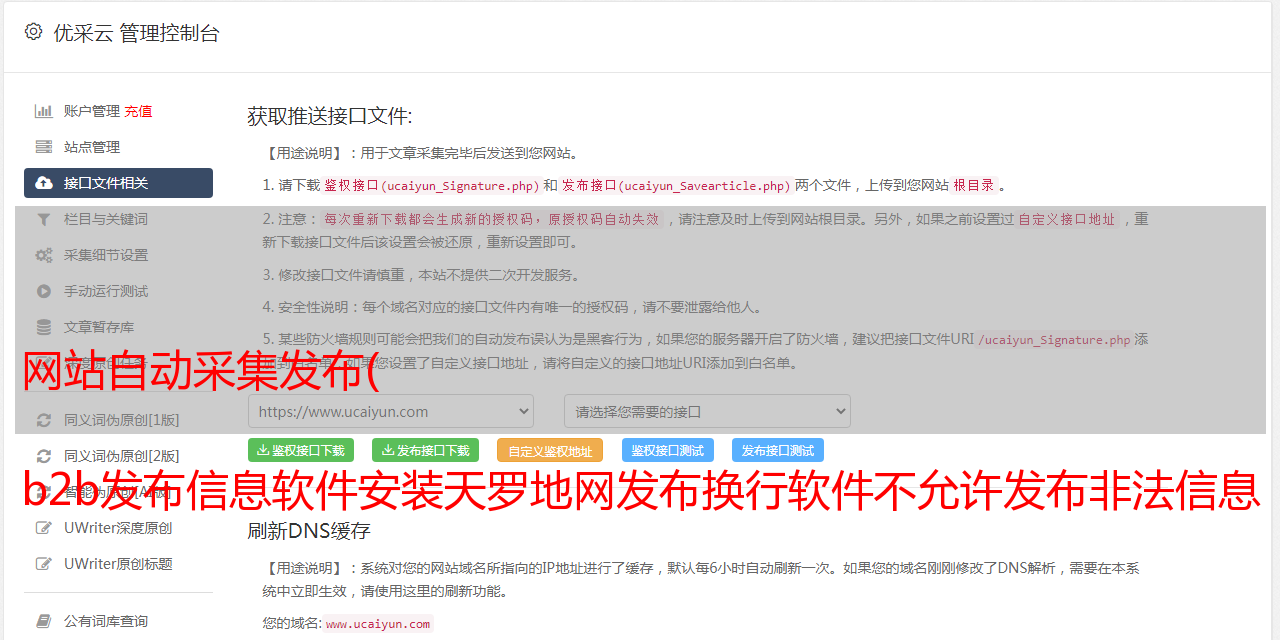Open the 自定义鉴权地址 button
This screenshot has height=640, width=1280.
click(550, 450)
